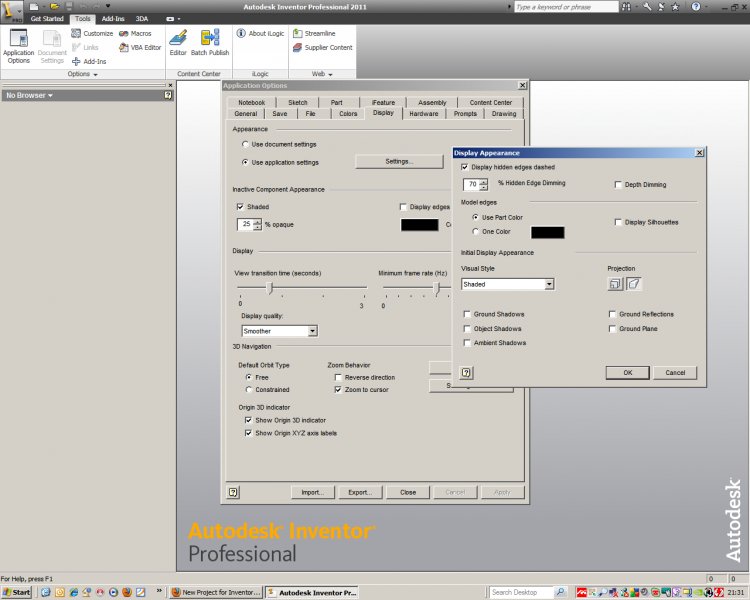Adjust Hidden Edge Dimming spinner
The height and width of the screenshot is (600, 750).
pos(484,184)
